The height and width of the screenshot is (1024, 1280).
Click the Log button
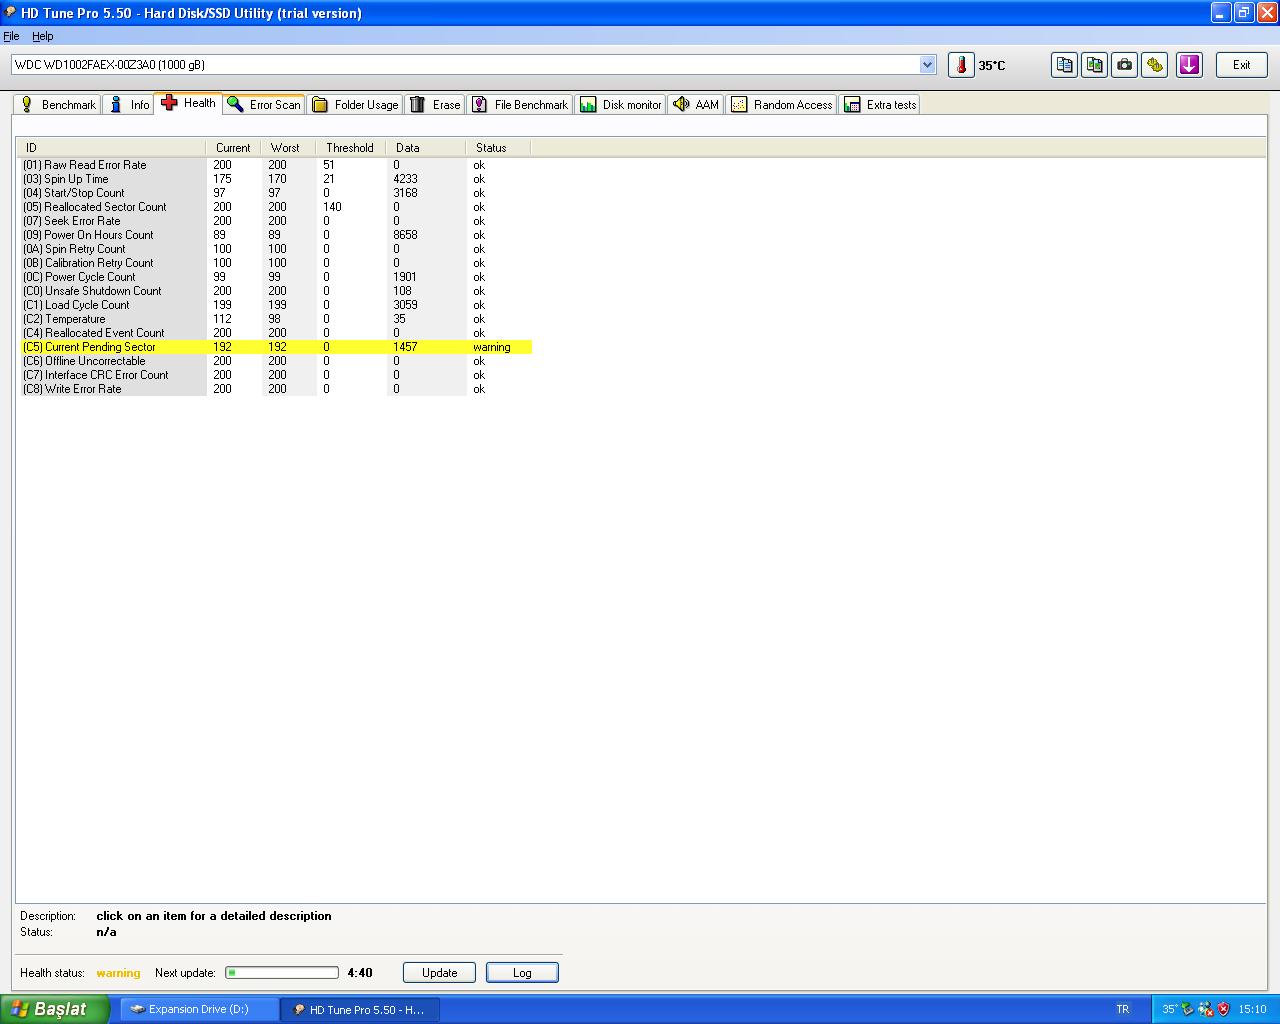pyautogui.click(x=522, y=973)
